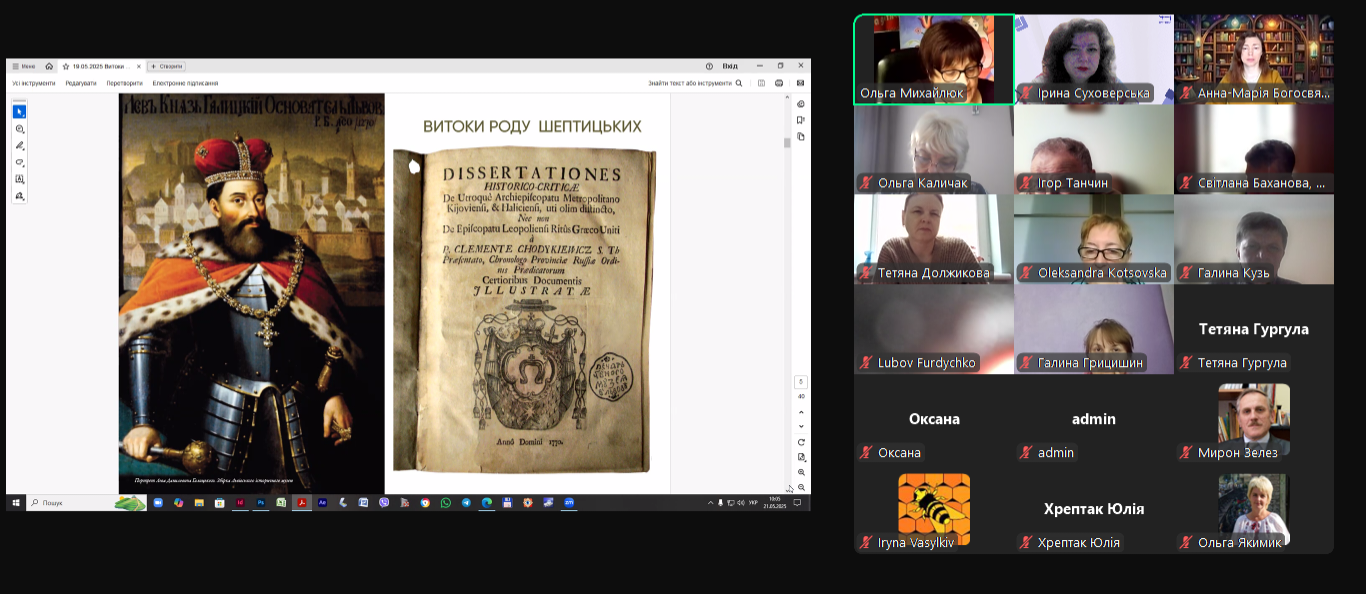This screenshot has width=1366, height=594.
Task: Switch to Усі інструменти tab
Action: (34, 83)
